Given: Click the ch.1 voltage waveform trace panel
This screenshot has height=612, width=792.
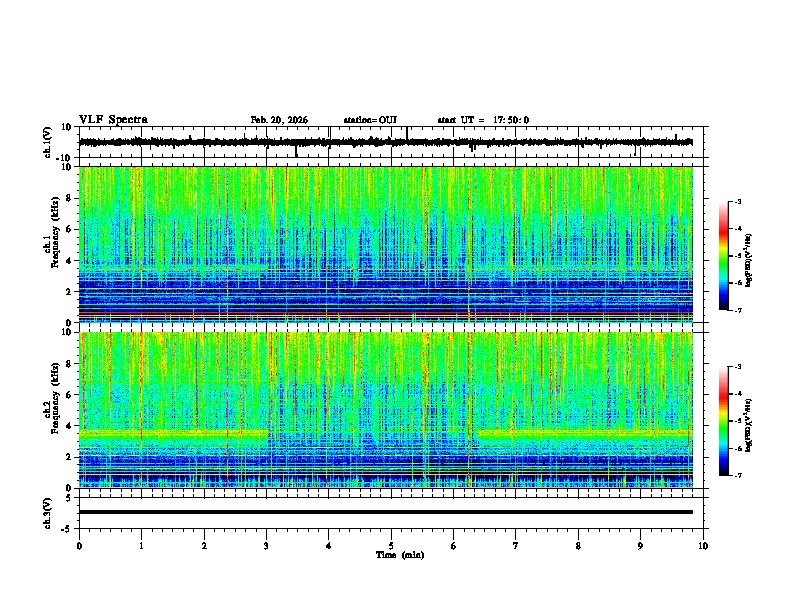Looking at the screenshot, I should [x=391, y=142].
